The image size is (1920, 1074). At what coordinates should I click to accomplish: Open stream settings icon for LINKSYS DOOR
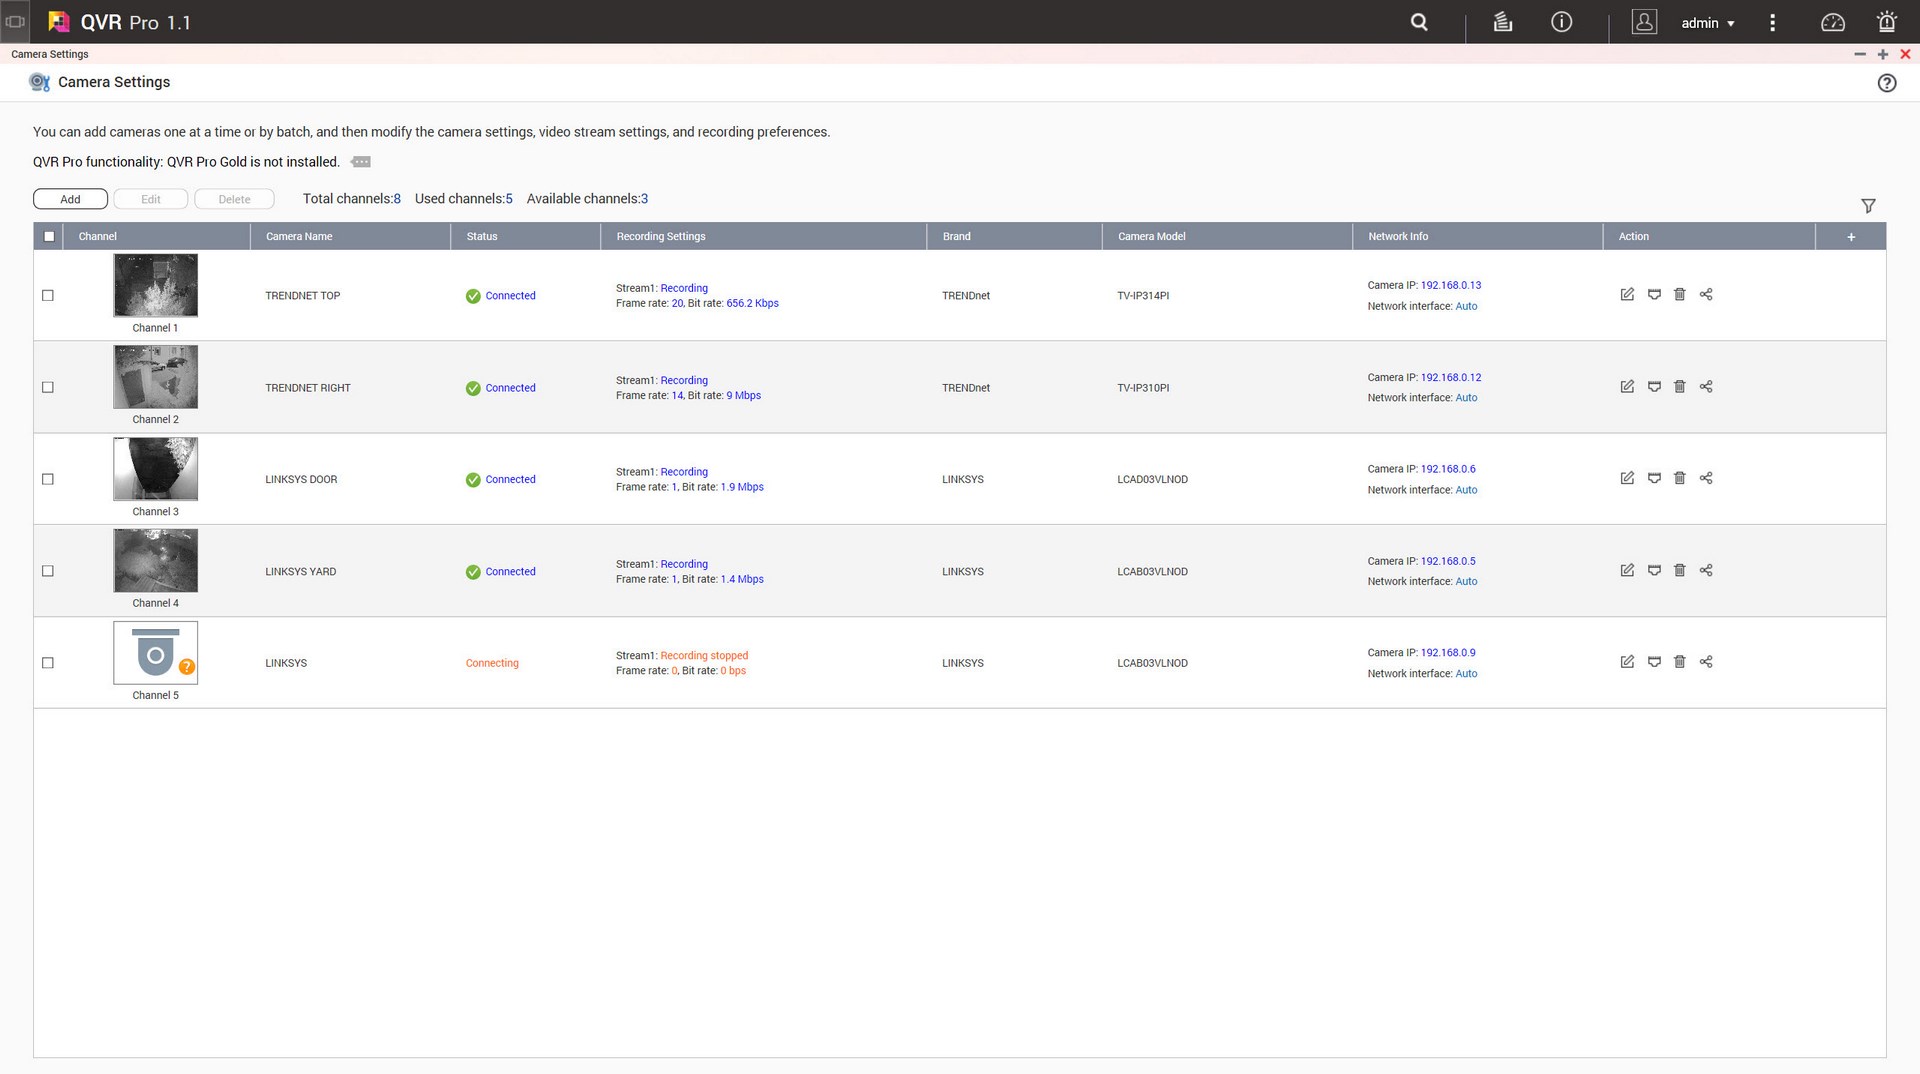pyautogui.click(x=1654, y=478)
